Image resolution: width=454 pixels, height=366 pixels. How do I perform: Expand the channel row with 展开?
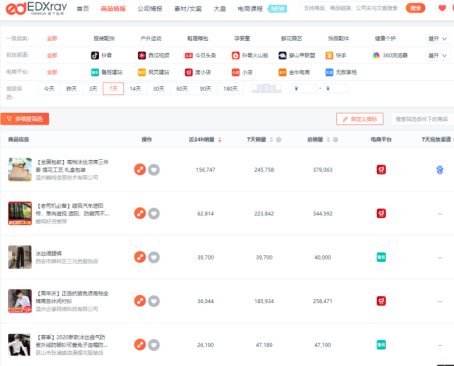[437, 55]
